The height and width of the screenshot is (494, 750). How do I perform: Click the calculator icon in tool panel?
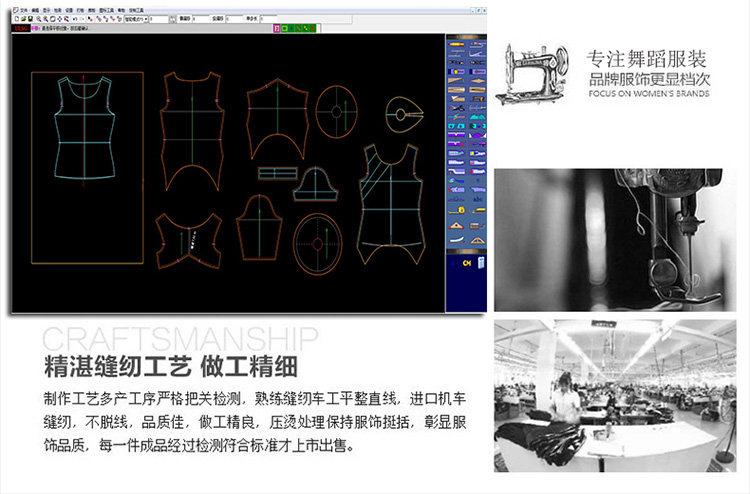(481, 263)
